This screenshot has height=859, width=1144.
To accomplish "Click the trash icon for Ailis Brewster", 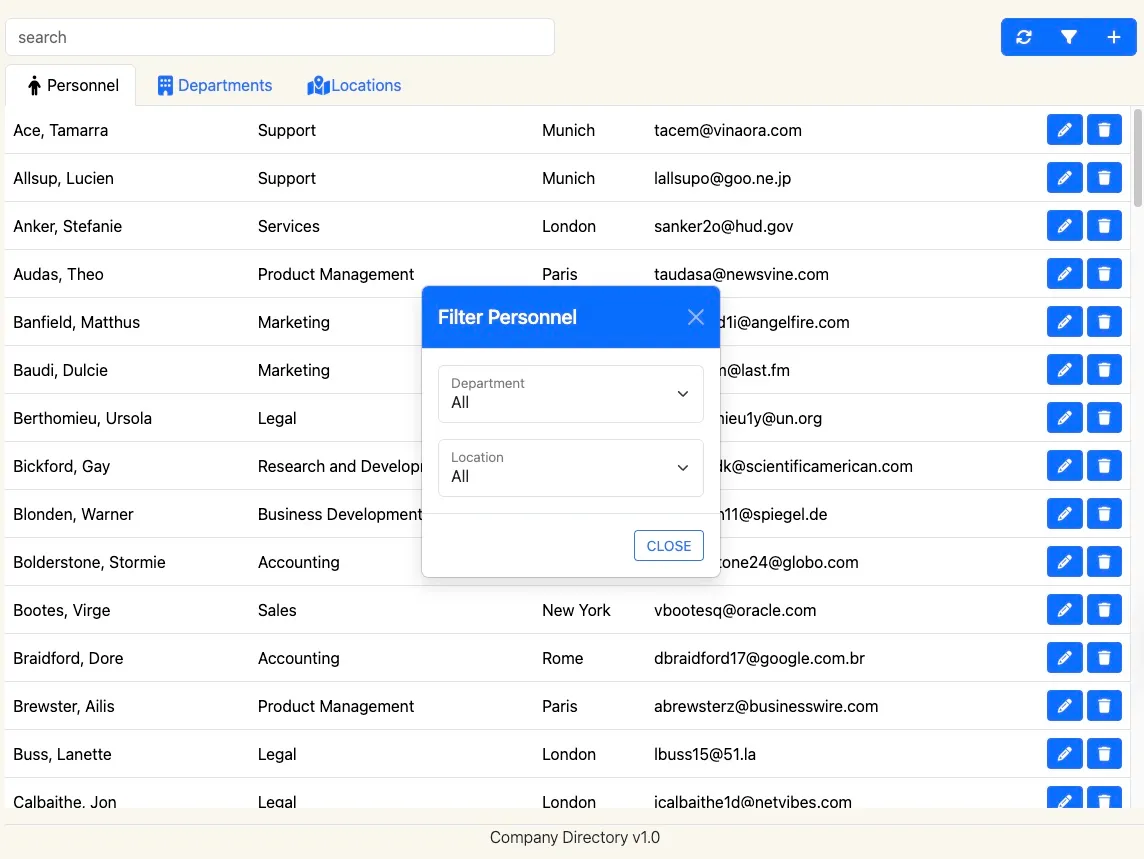I will tap(1104, 706).
